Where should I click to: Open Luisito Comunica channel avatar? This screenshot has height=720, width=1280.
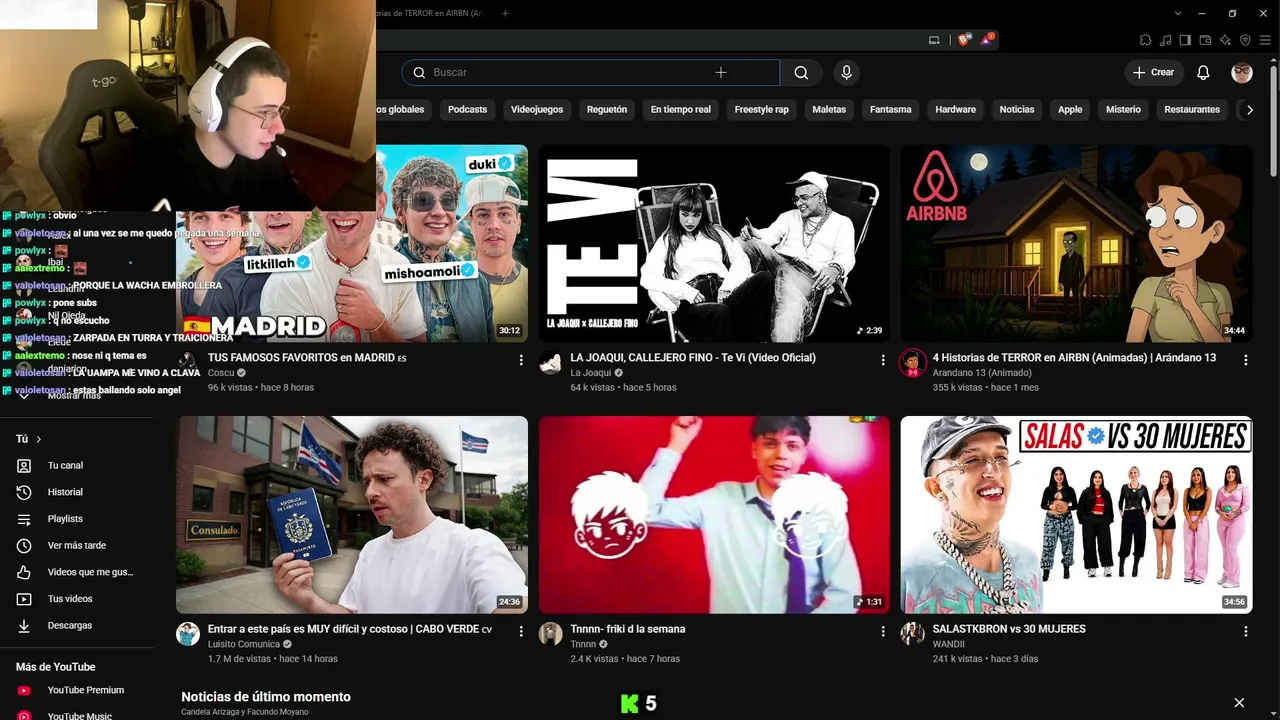point(188,634)
